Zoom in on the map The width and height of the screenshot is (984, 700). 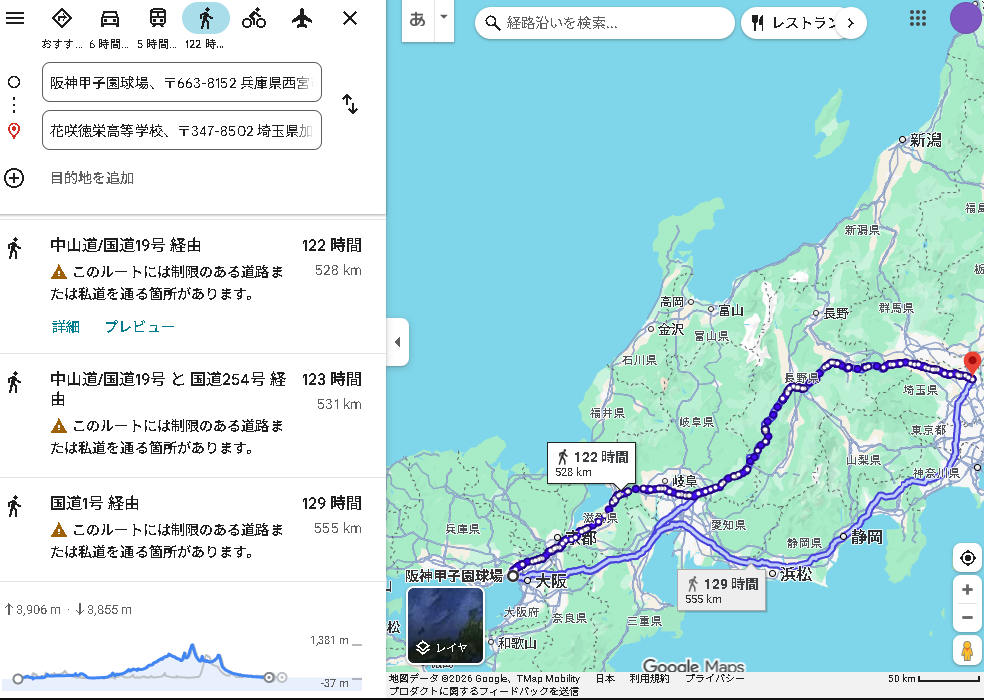click(x=967, y=590)
